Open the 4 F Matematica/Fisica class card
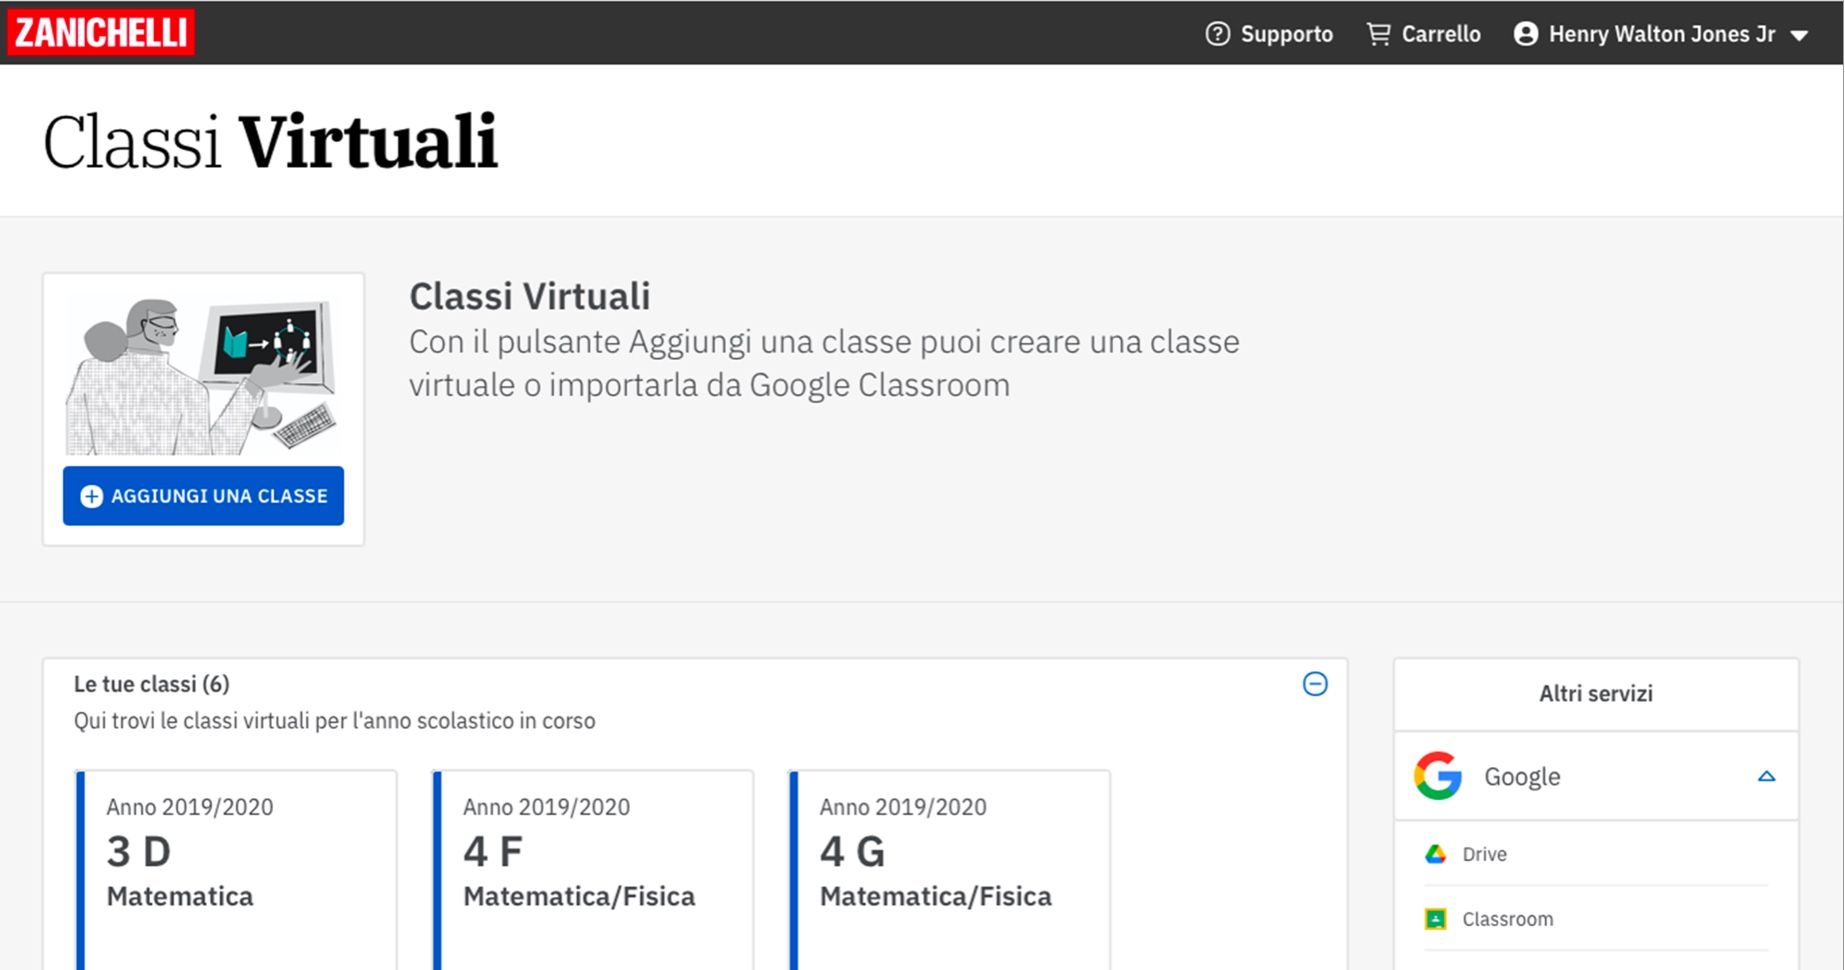This screenshot has width=1845, height=970. tap(592, 870)
